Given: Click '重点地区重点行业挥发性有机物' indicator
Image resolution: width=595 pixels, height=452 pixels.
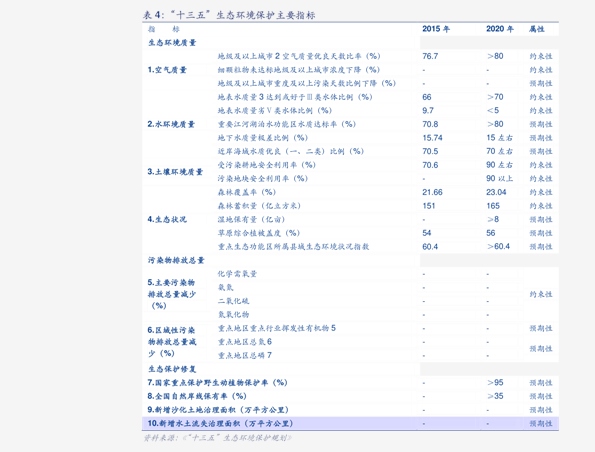Looking at the screenshot, I should coord(277,328).
